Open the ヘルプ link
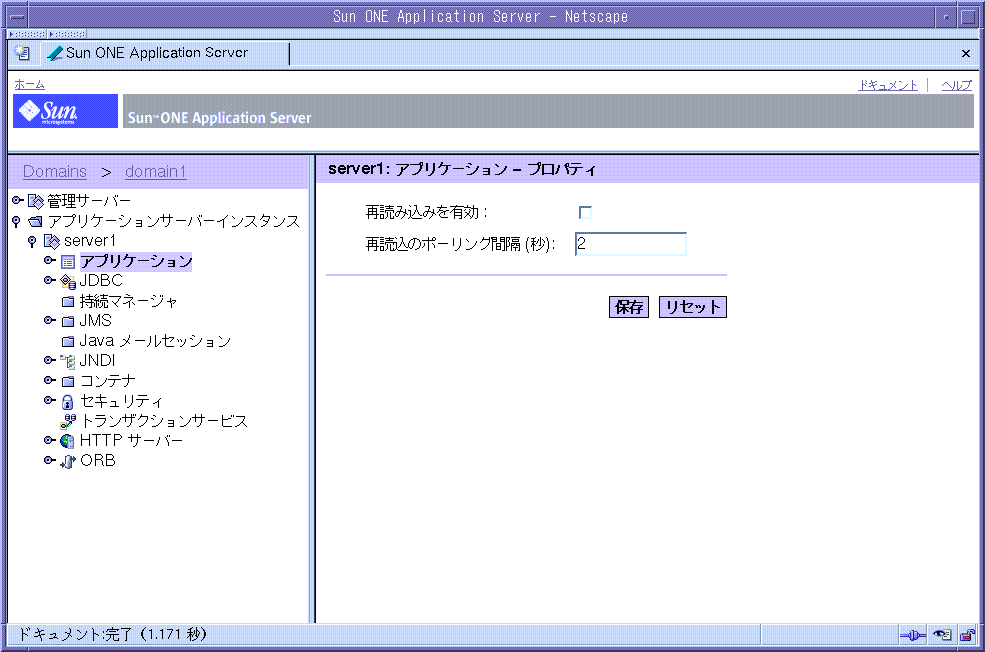Screen dimensions: 985x652 click(x=956, y=85)
